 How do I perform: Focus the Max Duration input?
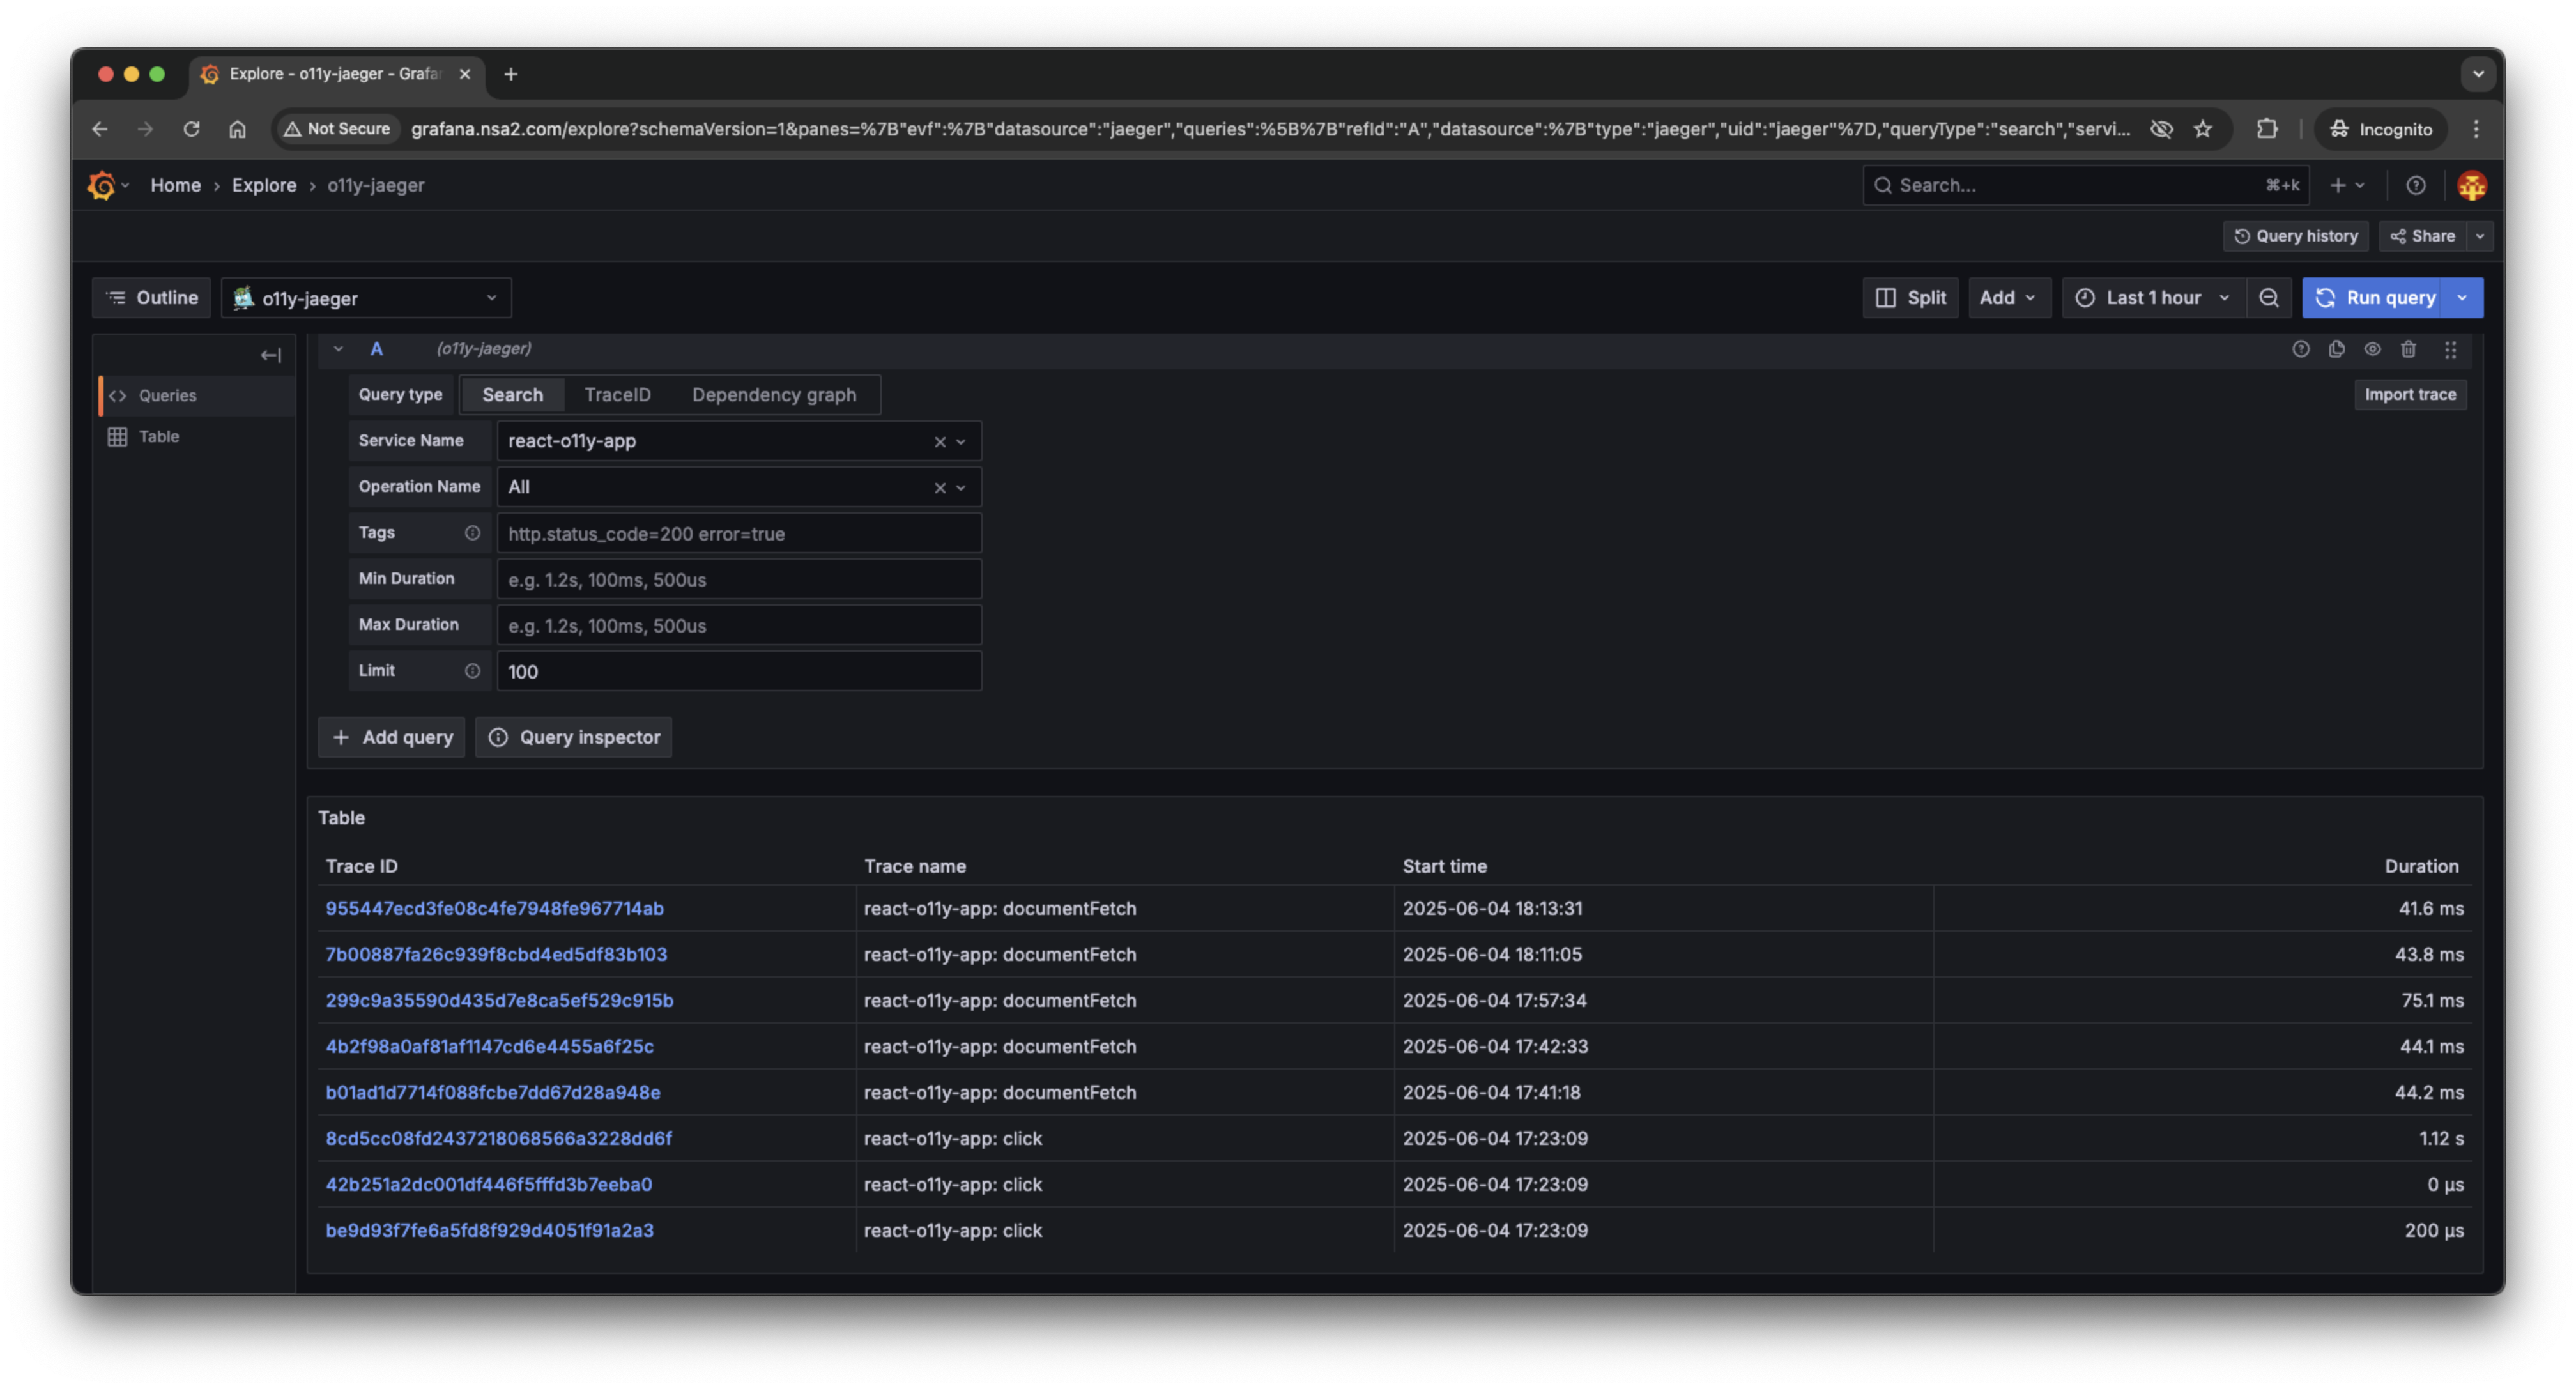click(739, 625)
